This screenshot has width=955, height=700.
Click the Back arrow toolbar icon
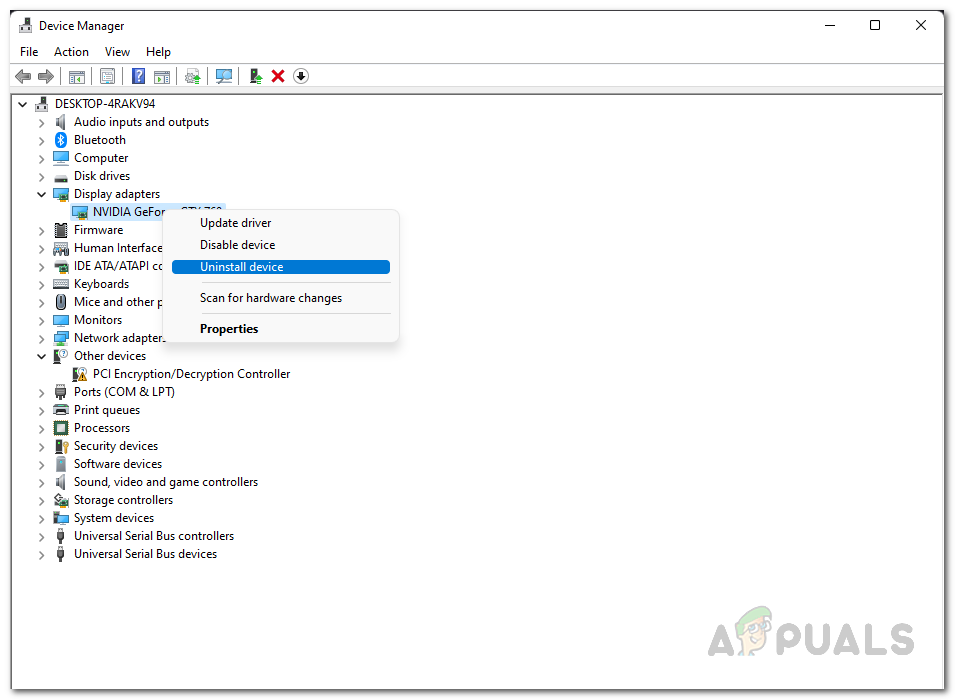click(x=23, y=76)
